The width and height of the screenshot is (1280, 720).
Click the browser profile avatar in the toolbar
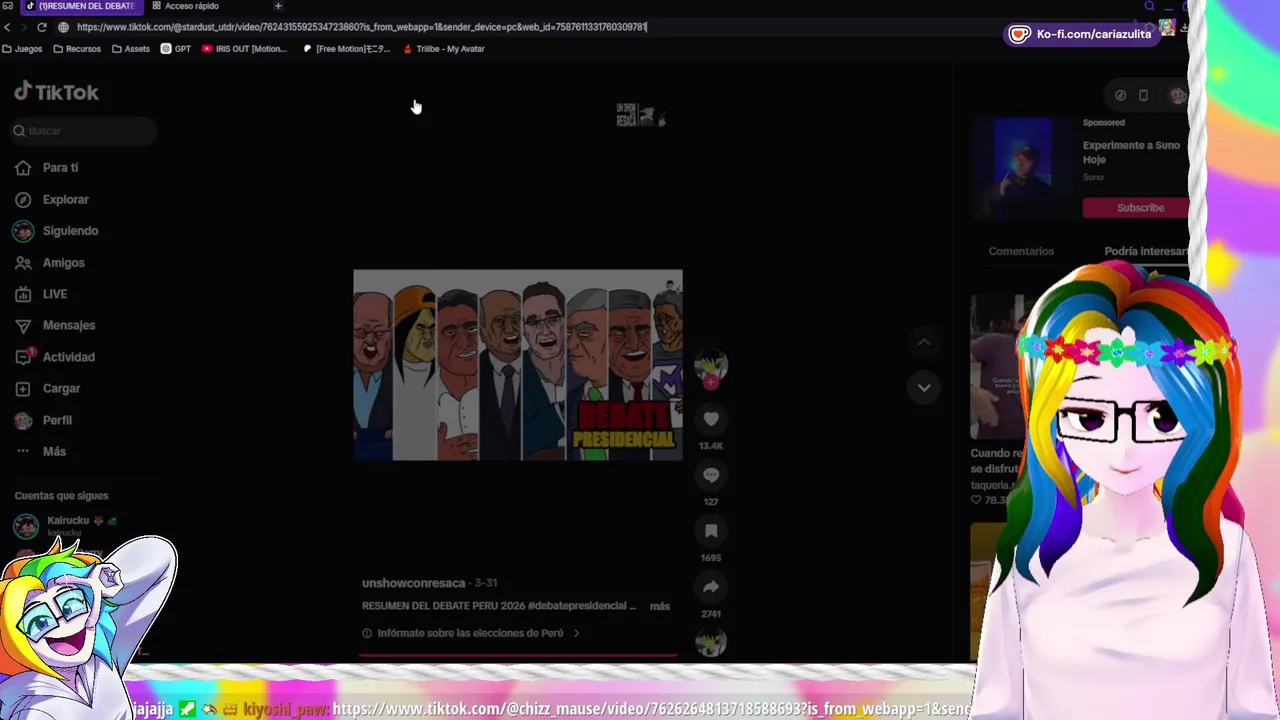(x=1167, y=27)
